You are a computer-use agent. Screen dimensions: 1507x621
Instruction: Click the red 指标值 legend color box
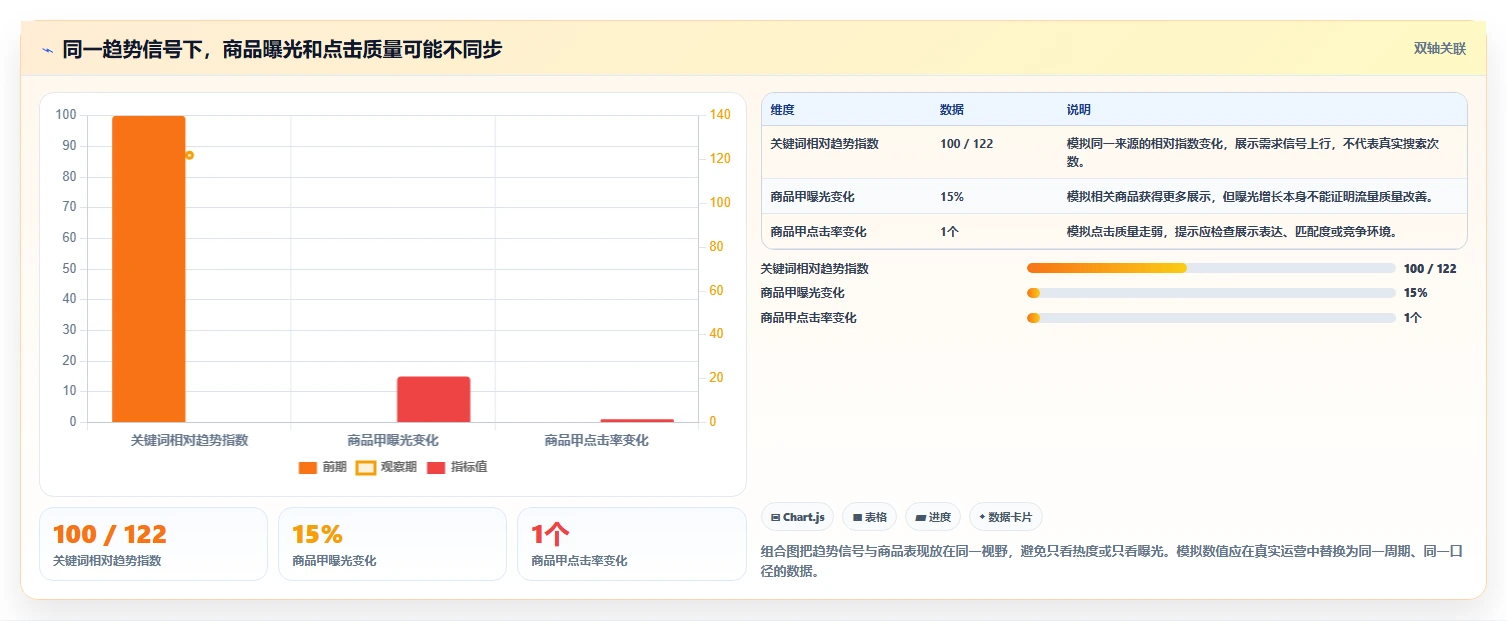click(436, 467)
